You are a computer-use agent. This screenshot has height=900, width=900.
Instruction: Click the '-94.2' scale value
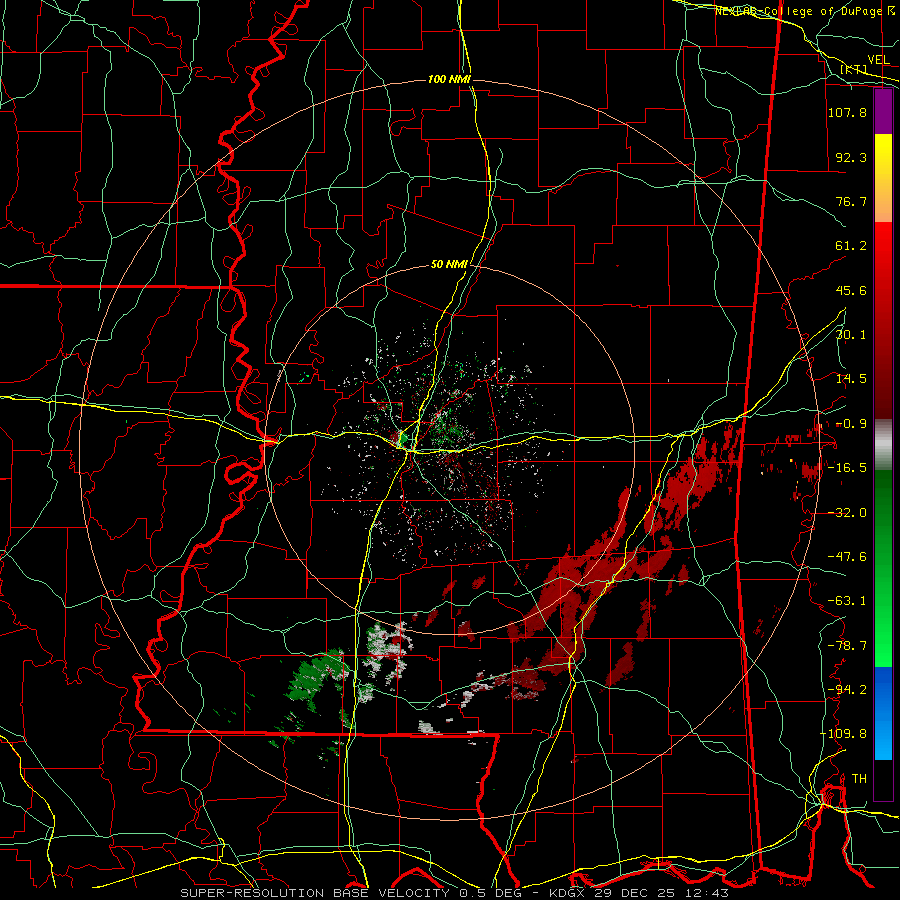[x=847, y=689]
